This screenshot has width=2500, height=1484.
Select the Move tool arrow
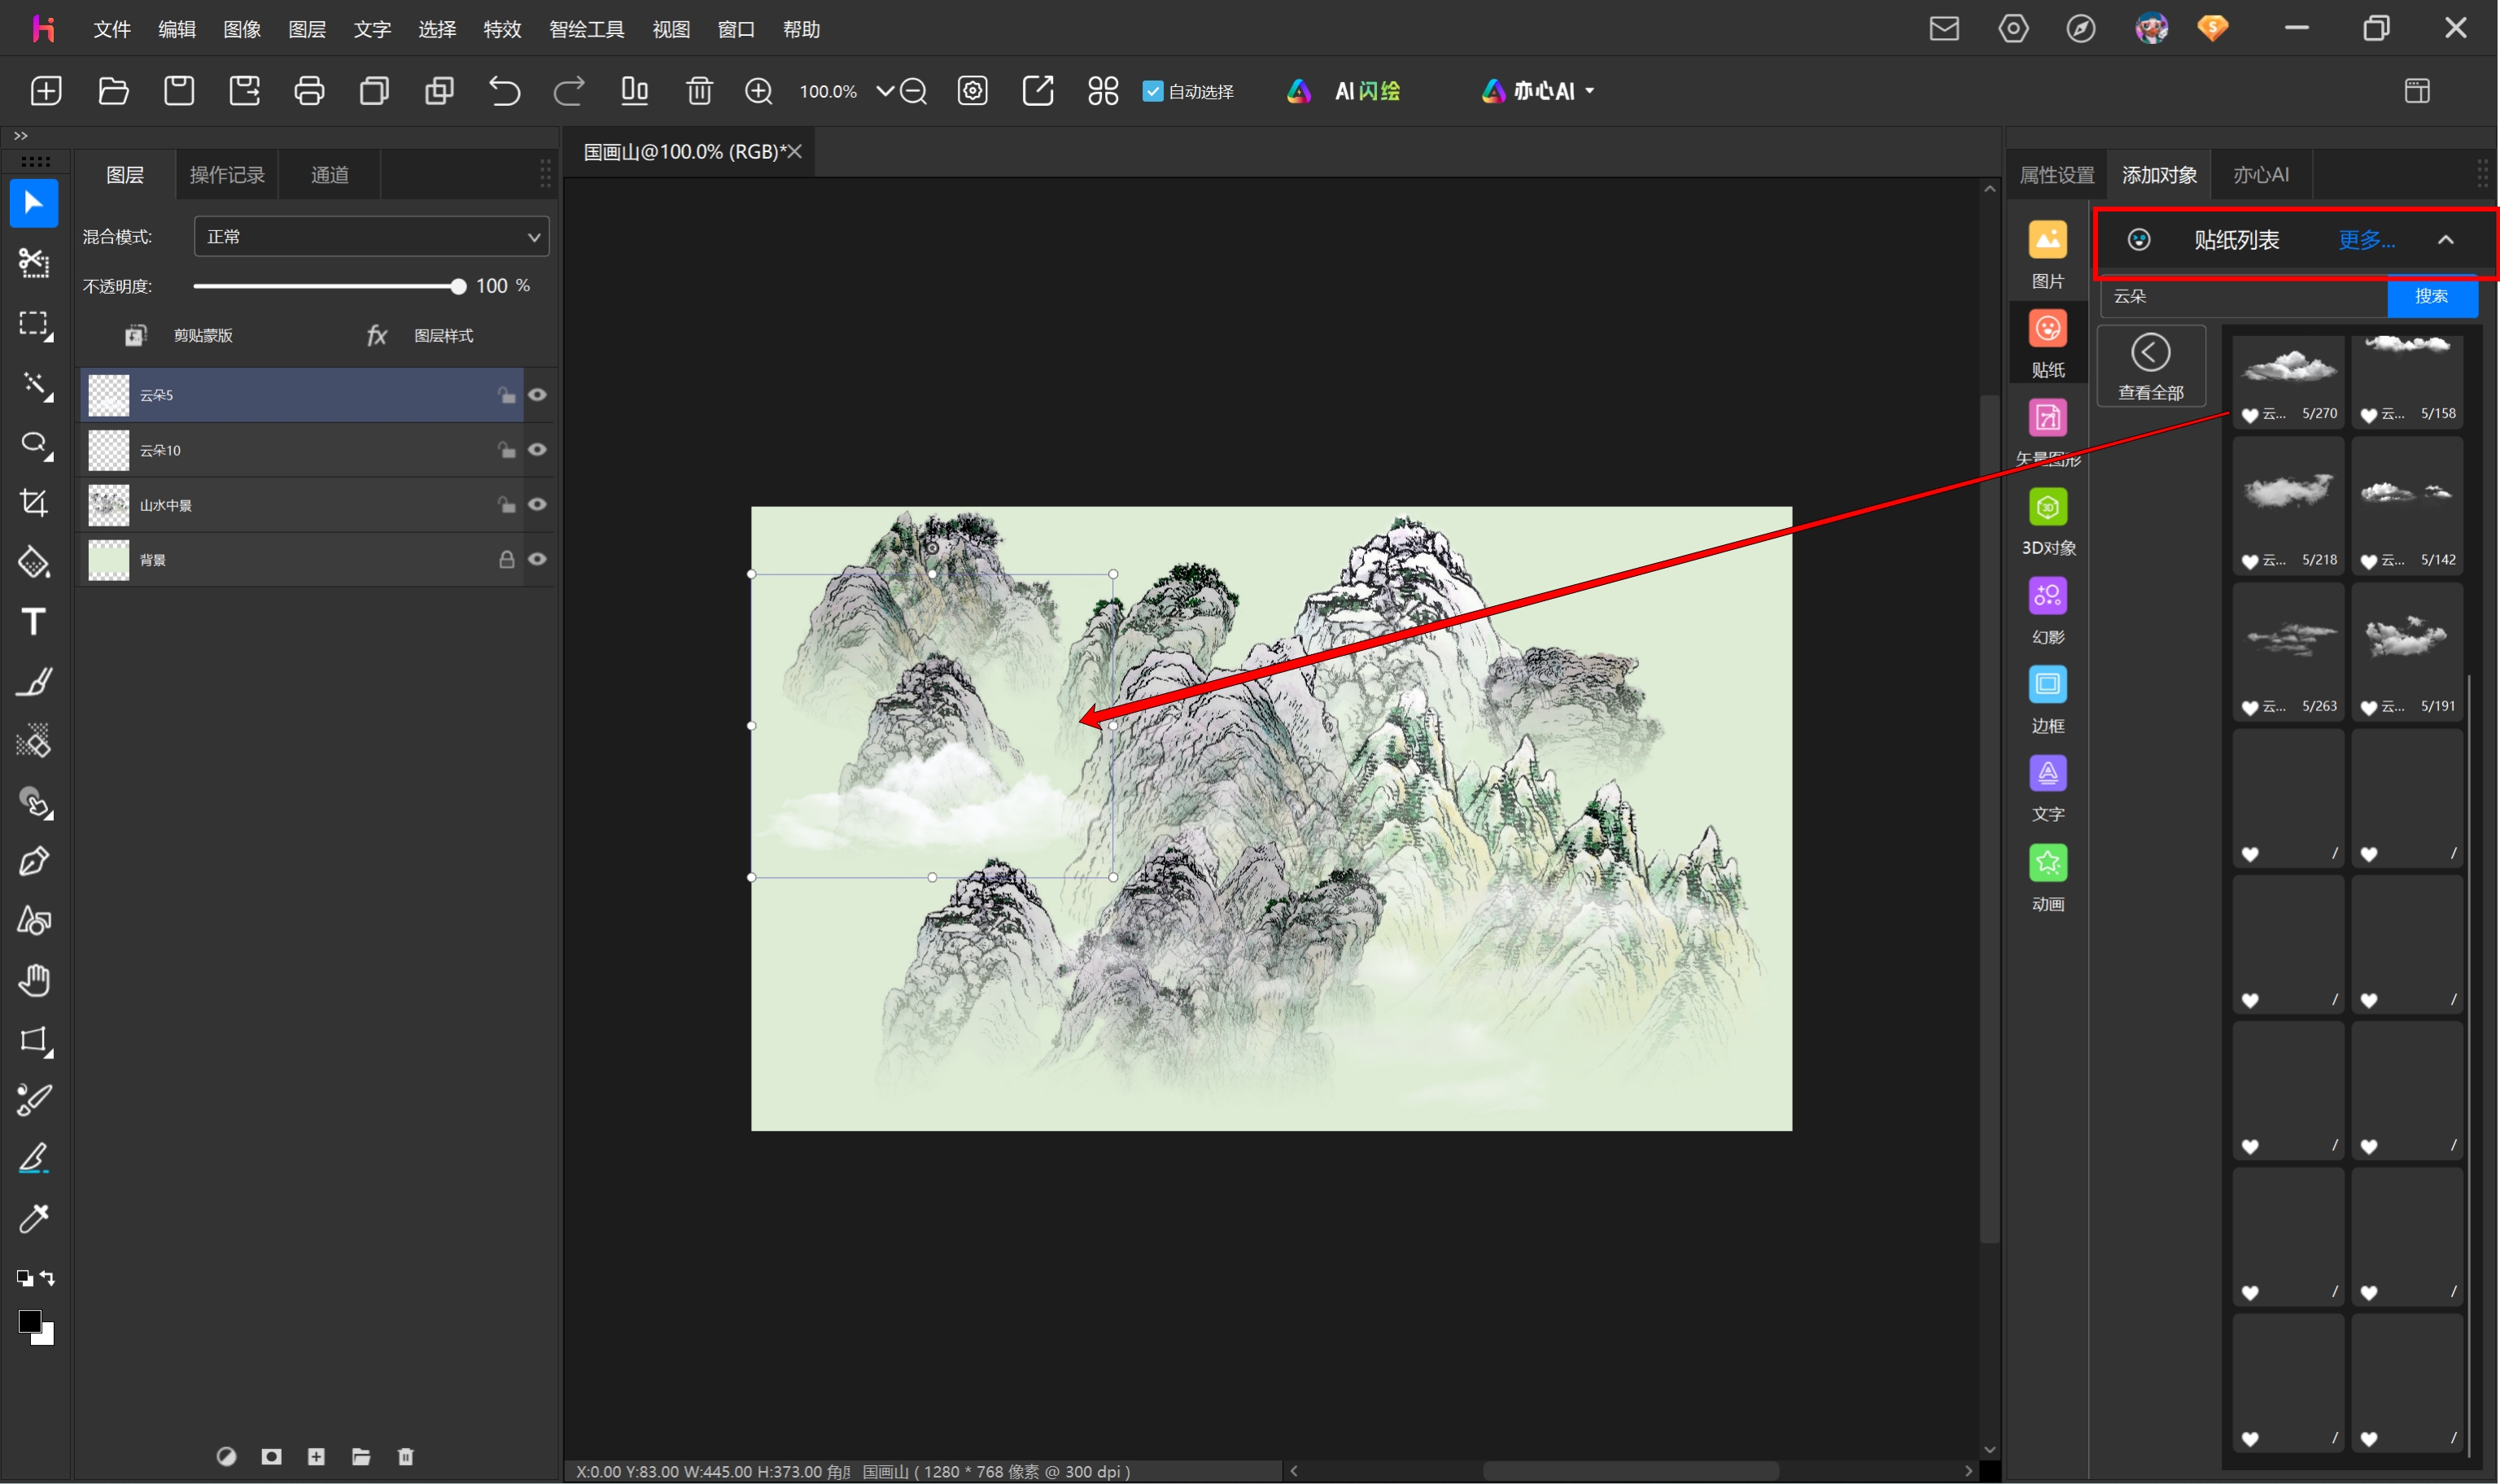34,203
